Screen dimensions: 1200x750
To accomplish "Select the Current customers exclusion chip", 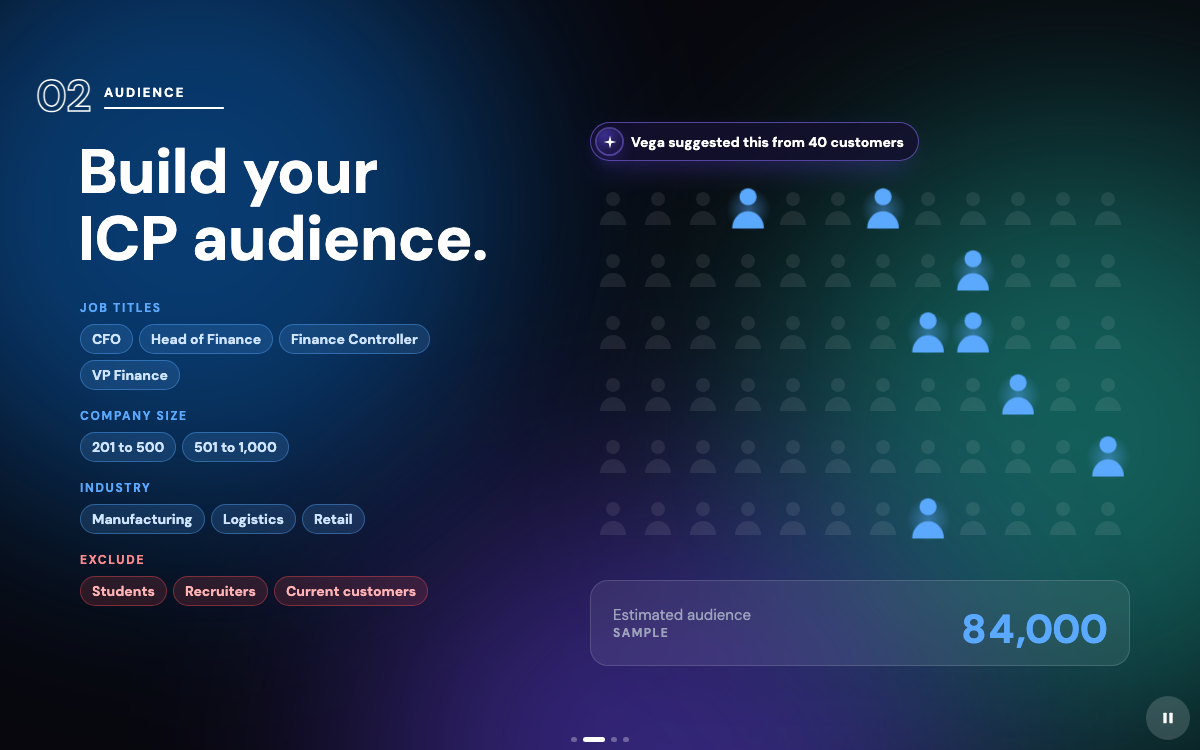I will click(x=351, y=591).
